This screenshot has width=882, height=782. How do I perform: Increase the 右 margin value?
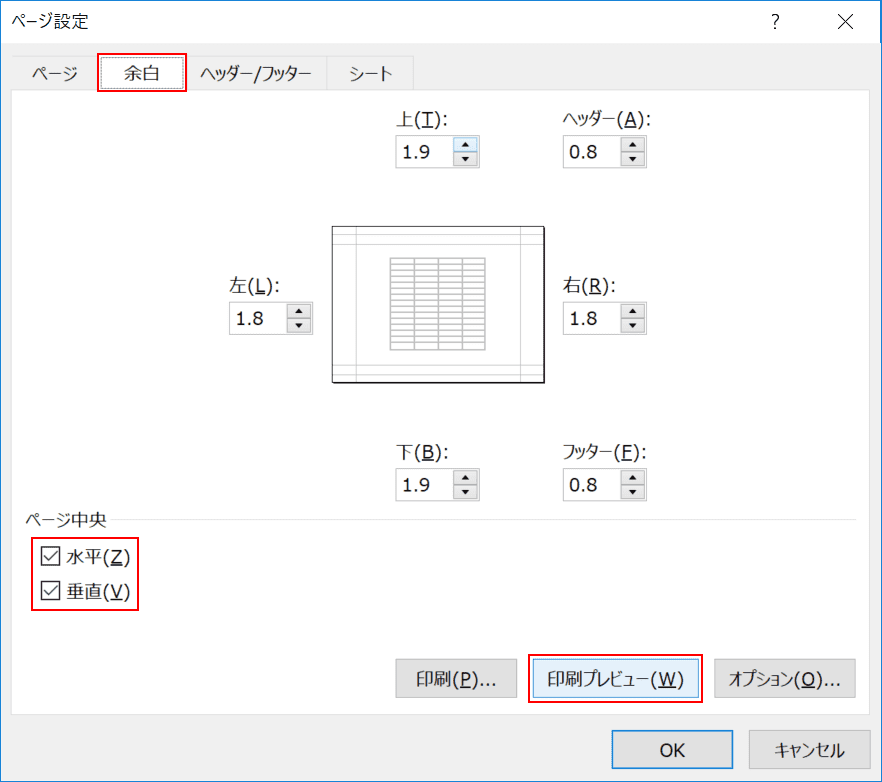pos(632,312)
